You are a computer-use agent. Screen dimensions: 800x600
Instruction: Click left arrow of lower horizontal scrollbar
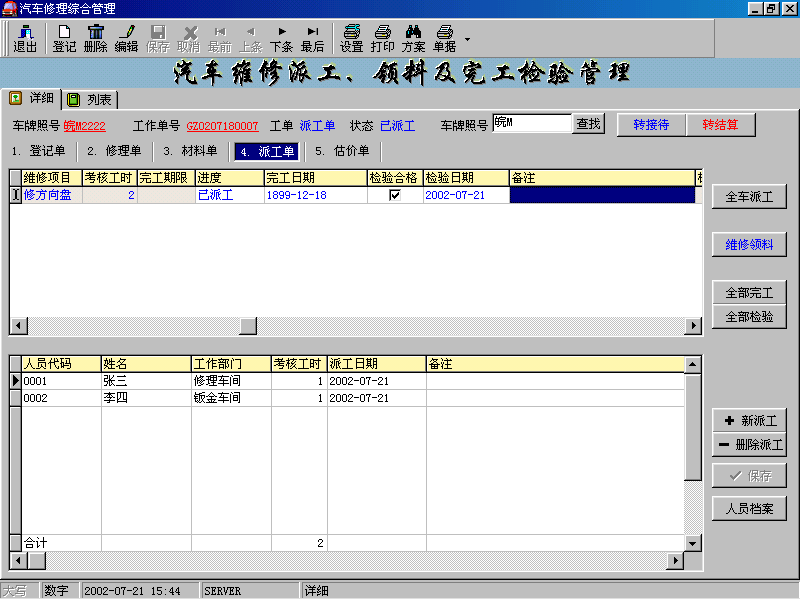tap(19, 561)
